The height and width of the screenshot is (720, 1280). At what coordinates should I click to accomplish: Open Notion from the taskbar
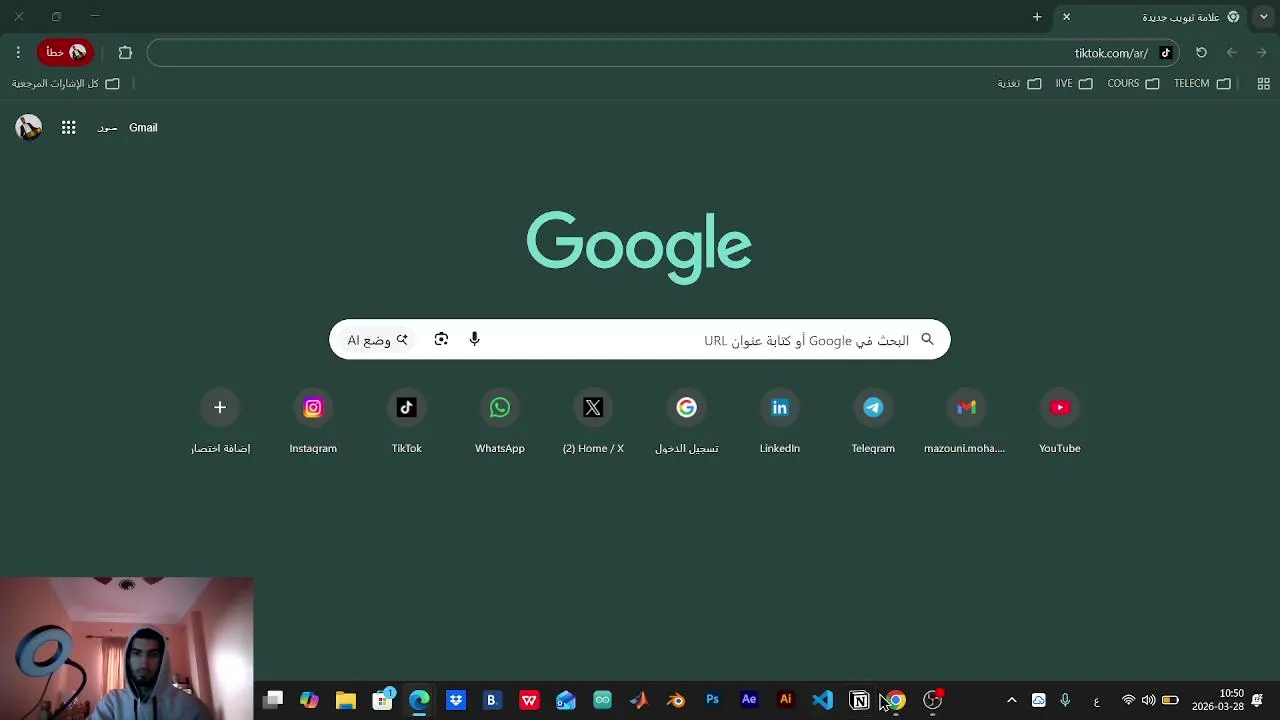click(x=859, y=700)
